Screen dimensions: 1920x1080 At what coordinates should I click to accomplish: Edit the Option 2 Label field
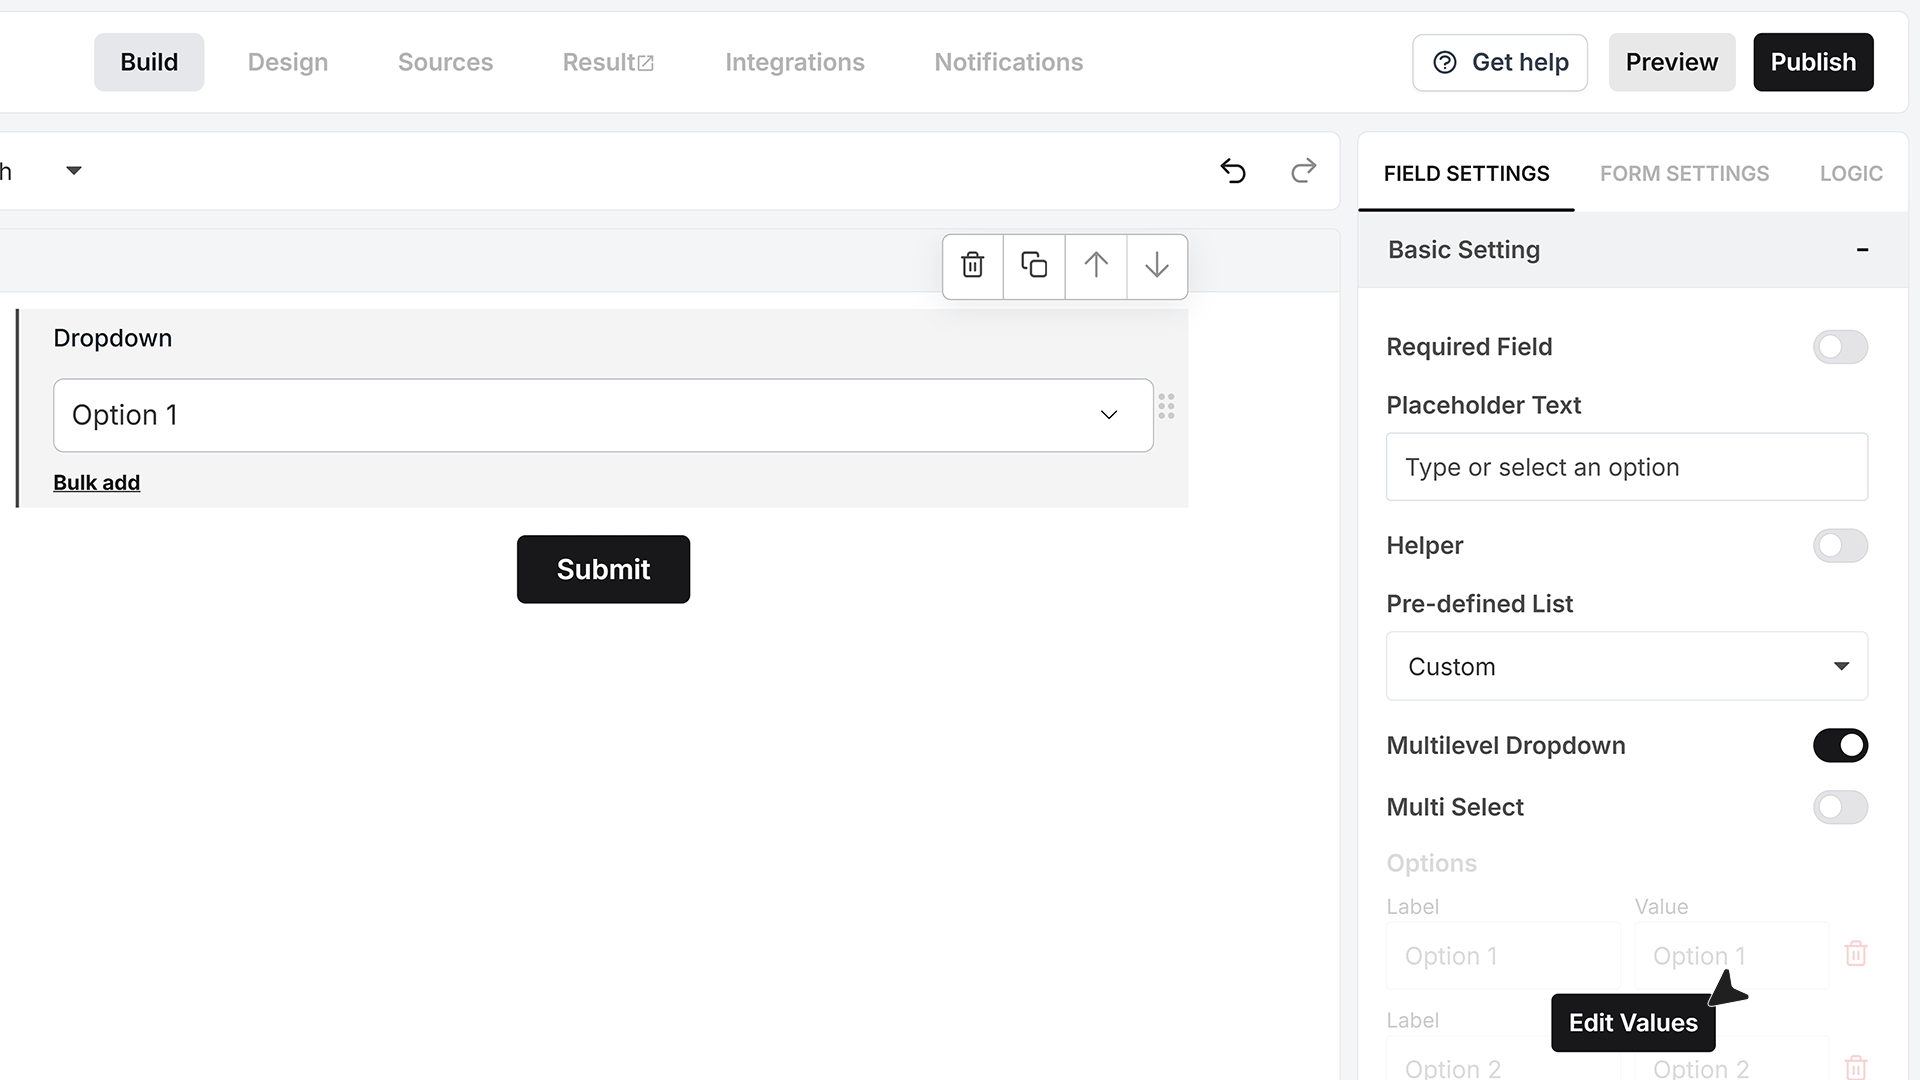tap(1503, 1060)
